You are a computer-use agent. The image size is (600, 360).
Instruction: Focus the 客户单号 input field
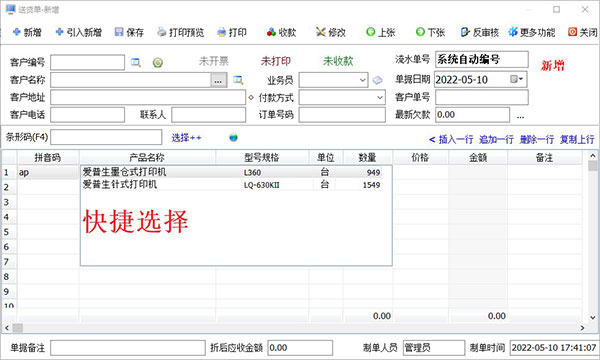tap(482, 98)
